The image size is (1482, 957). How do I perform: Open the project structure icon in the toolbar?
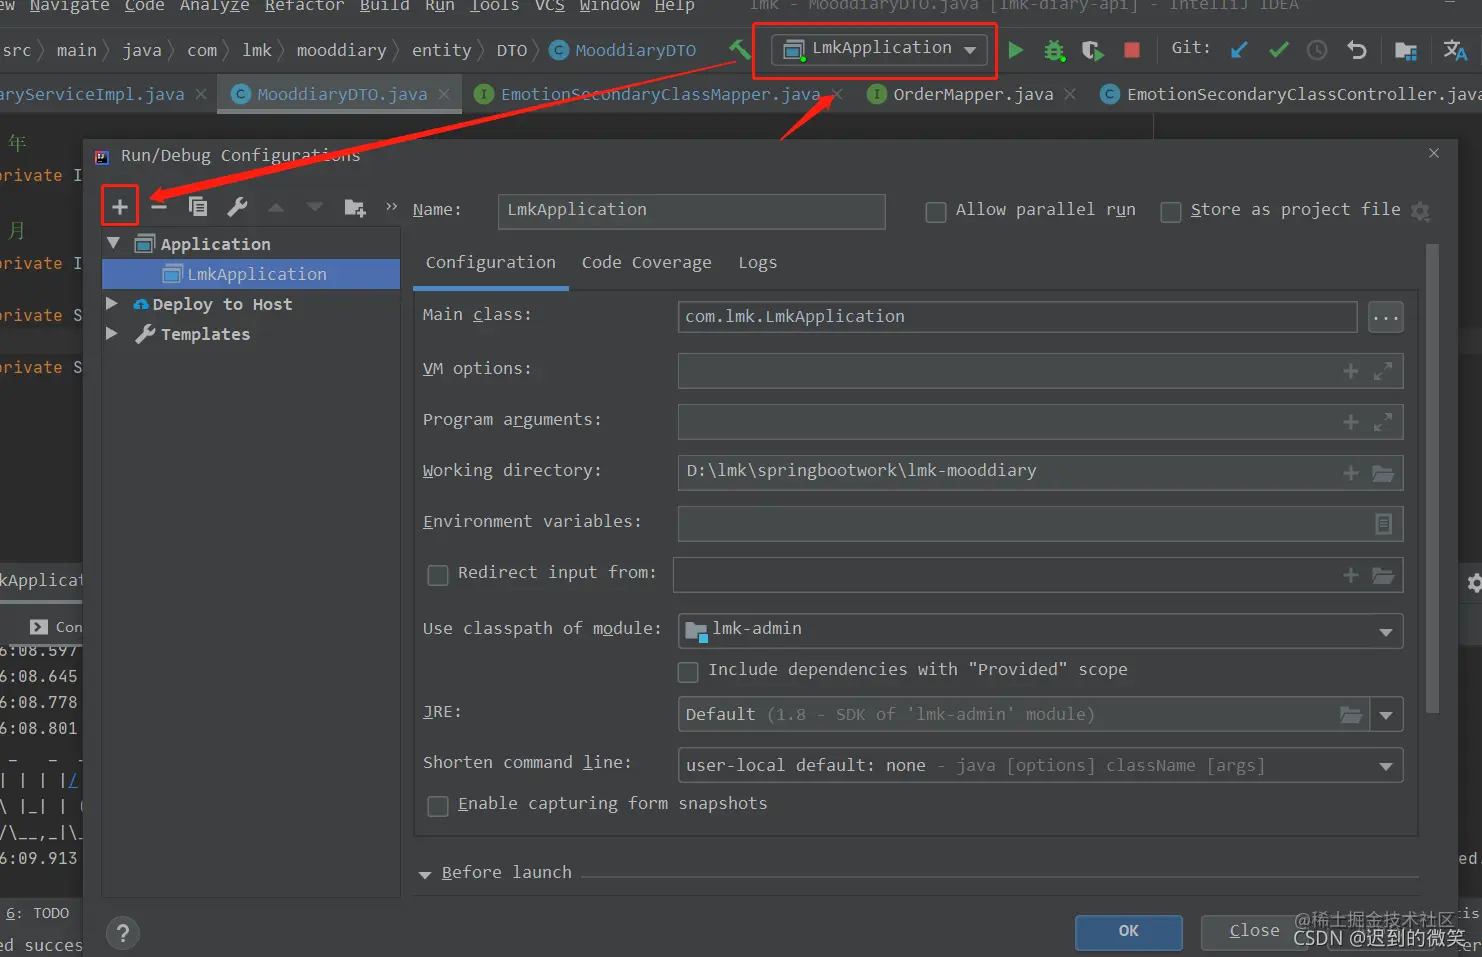coord(1406,50)
